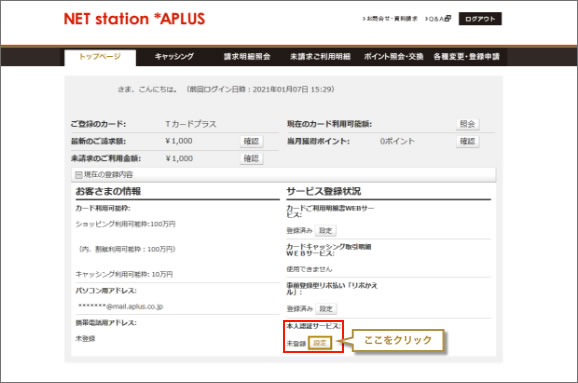Click the masked @mail.aplus.co.jp address

coord(121,307)
